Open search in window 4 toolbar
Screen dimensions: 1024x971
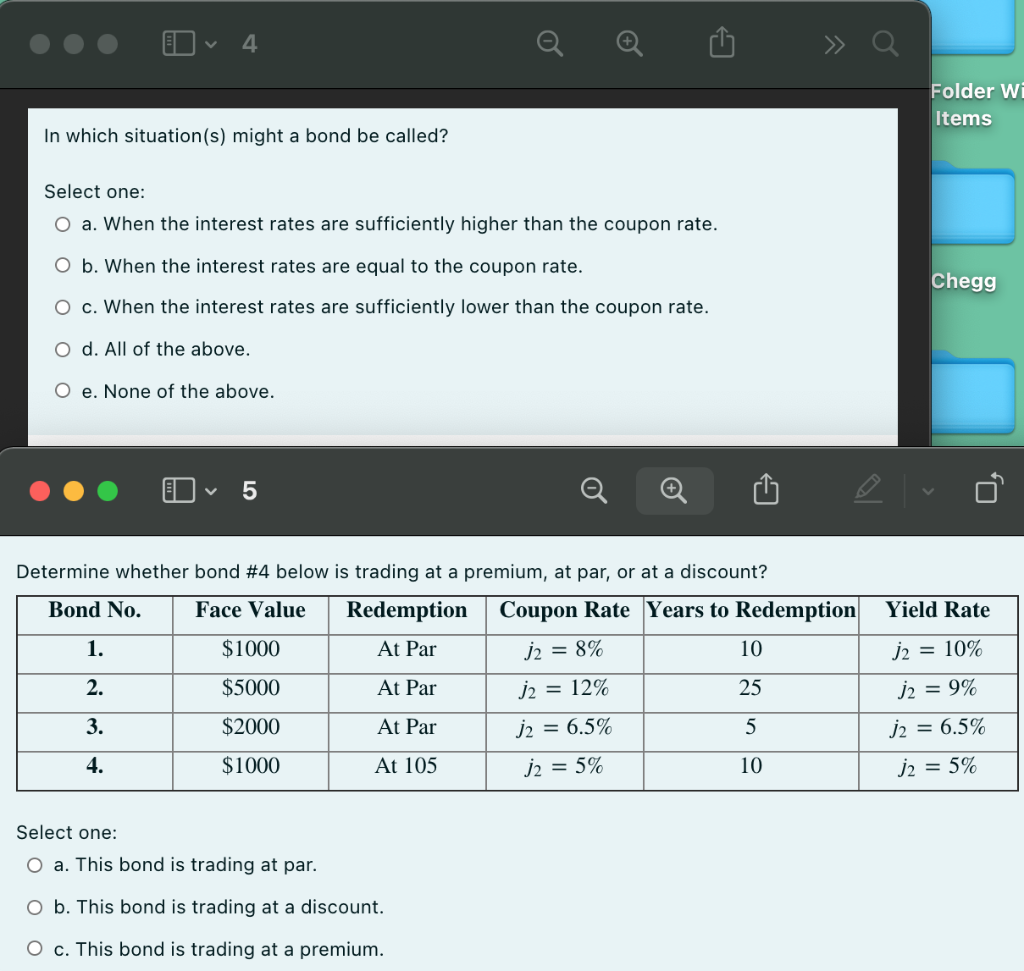[885, 44]
